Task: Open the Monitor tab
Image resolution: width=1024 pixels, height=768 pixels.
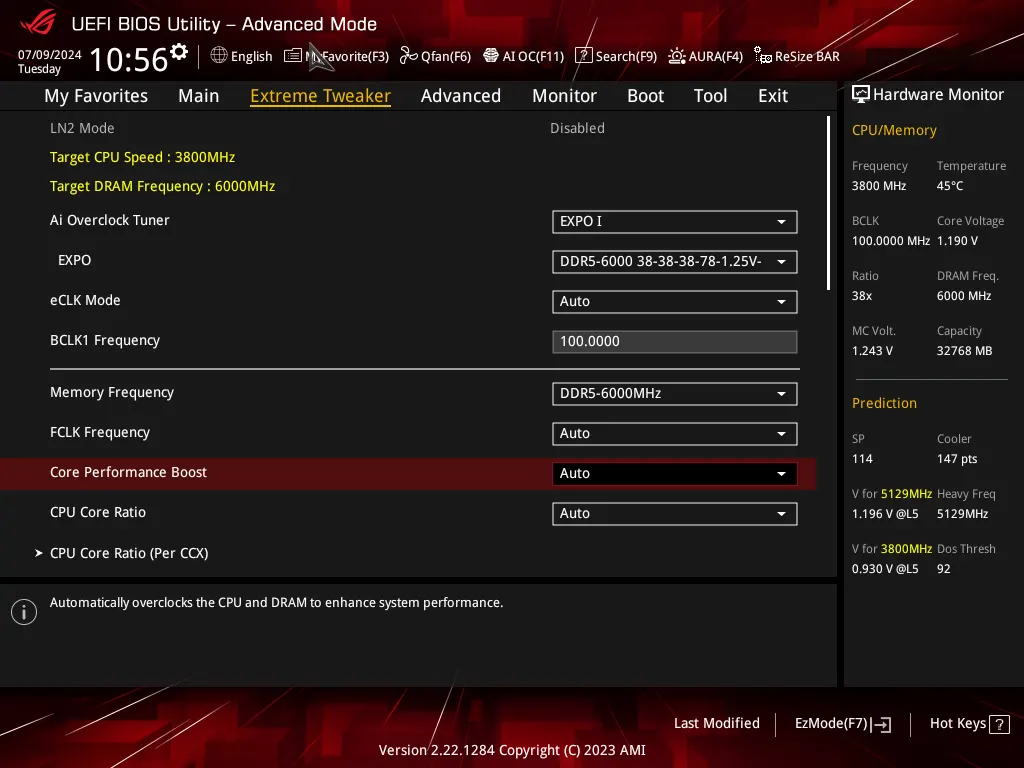Action: (x=564, y=95)
